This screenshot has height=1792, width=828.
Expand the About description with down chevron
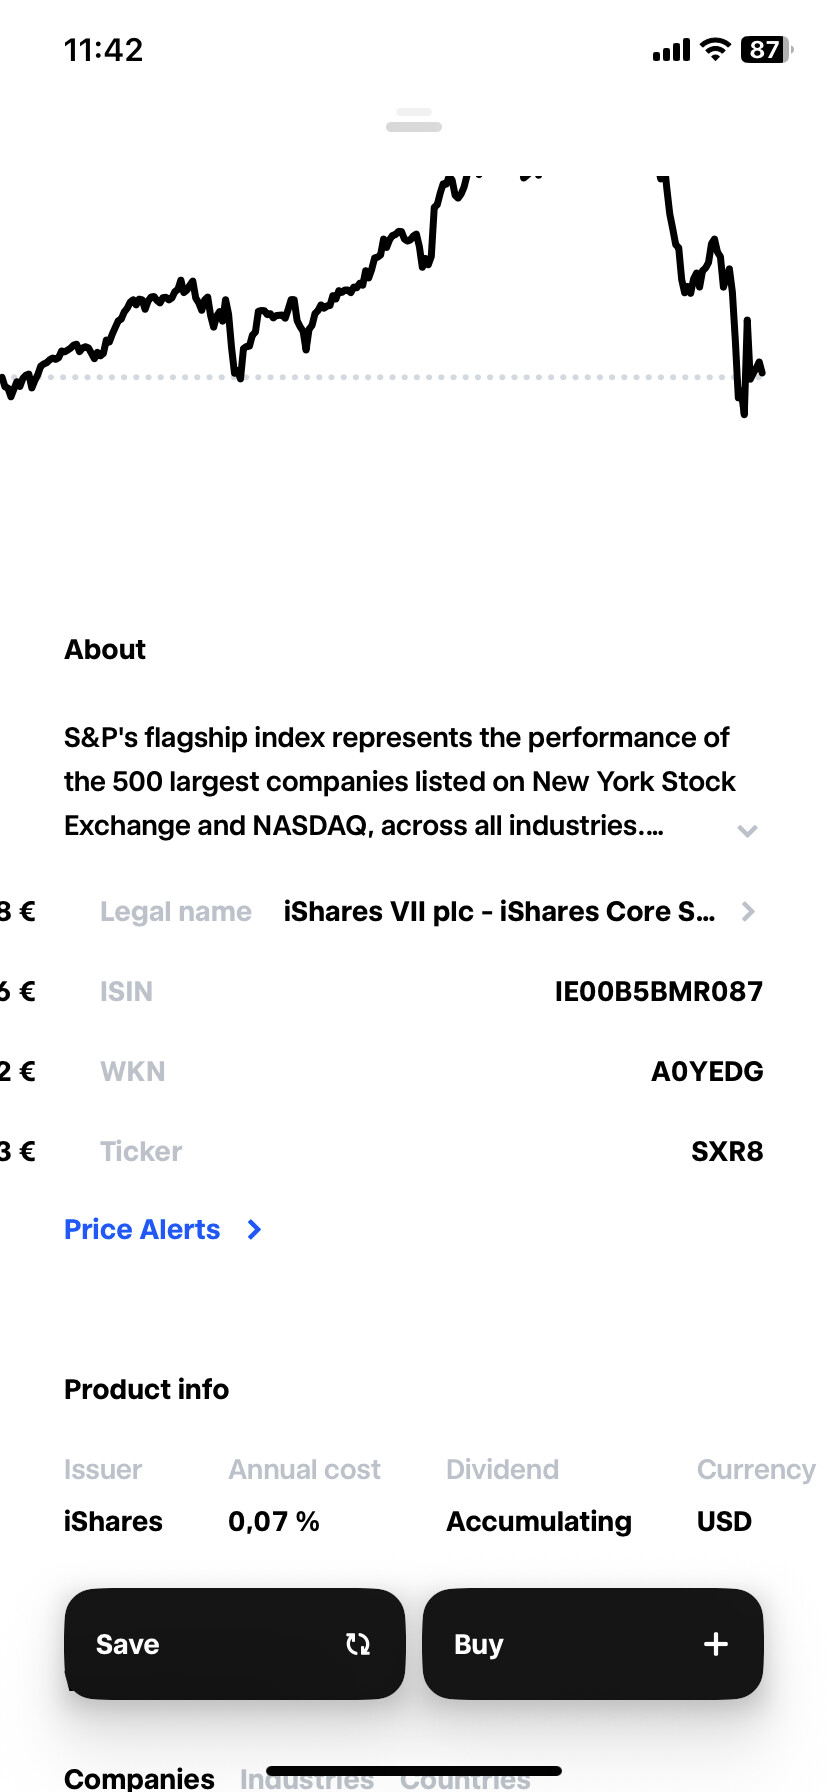(747, 831)
